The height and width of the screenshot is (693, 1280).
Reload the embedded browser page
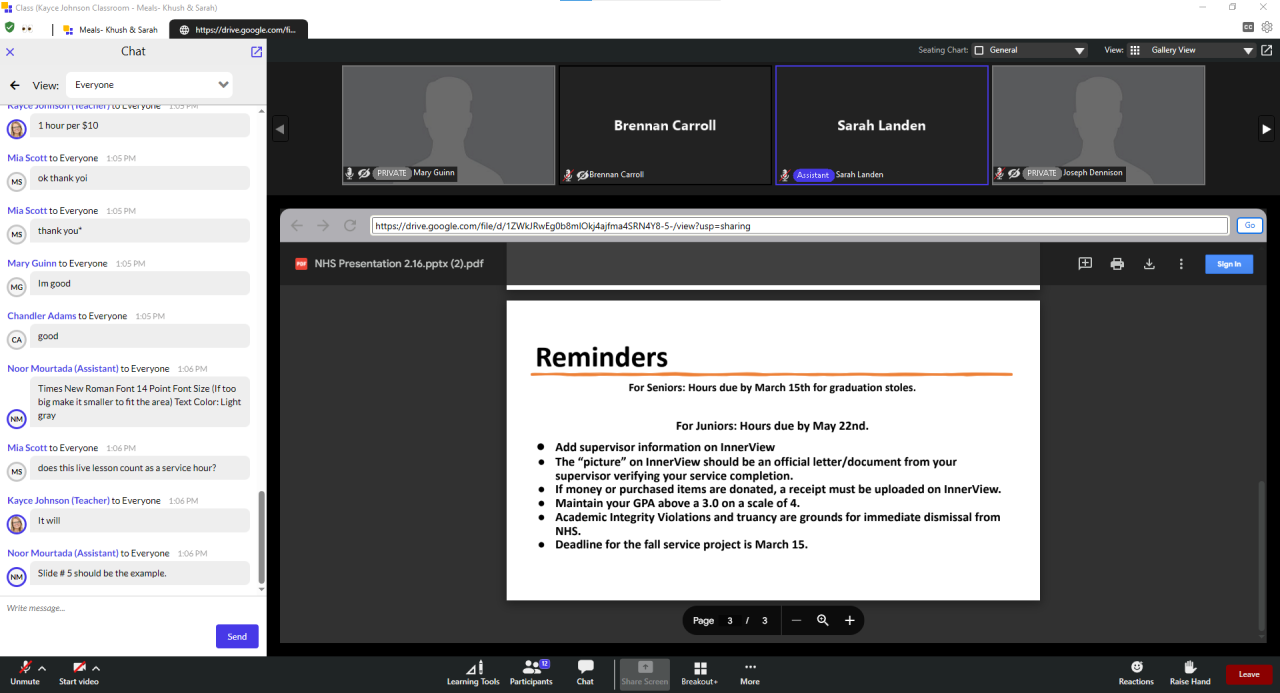point(350,225)
